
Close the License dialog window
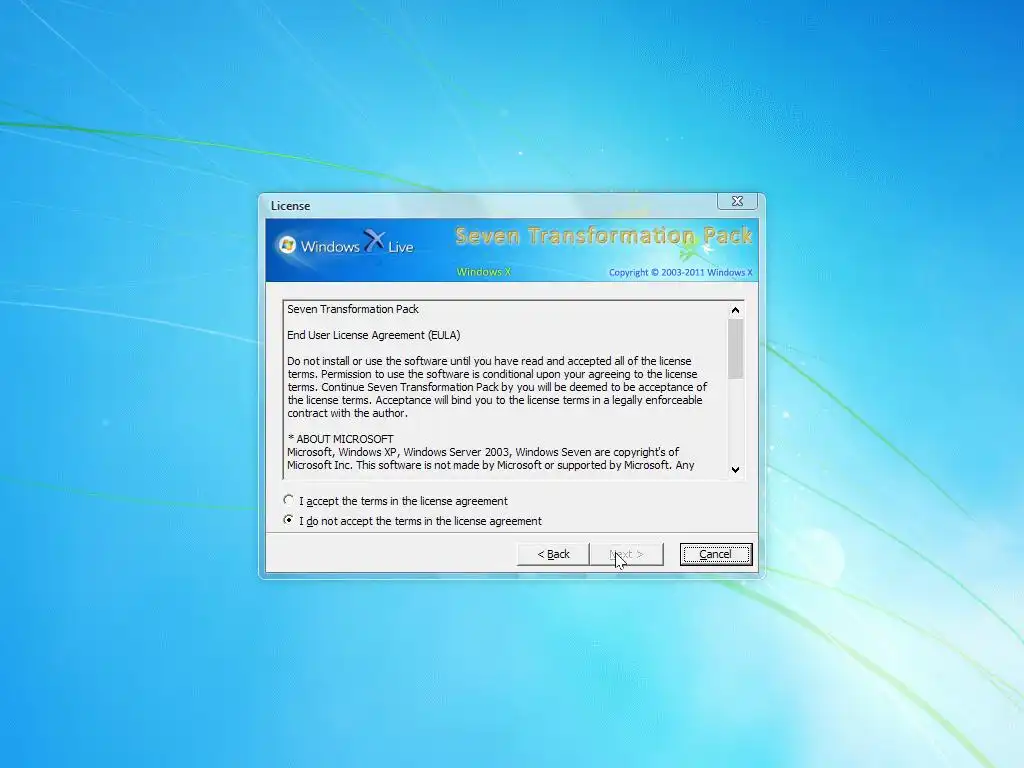pos(737,201)
